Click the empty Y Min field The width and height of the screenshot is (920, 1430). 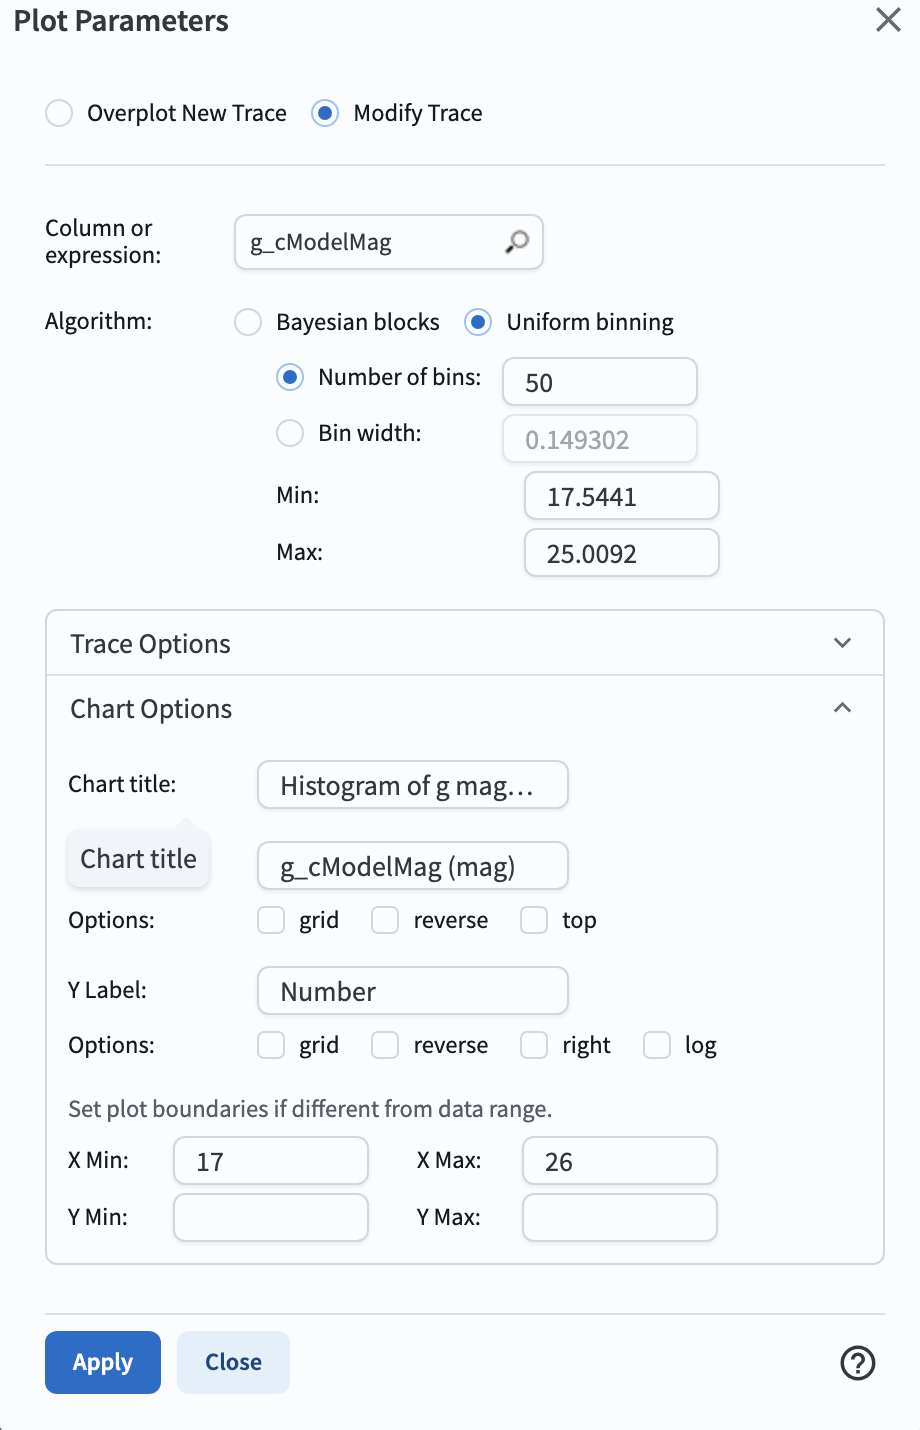[x=271, y=1217]
